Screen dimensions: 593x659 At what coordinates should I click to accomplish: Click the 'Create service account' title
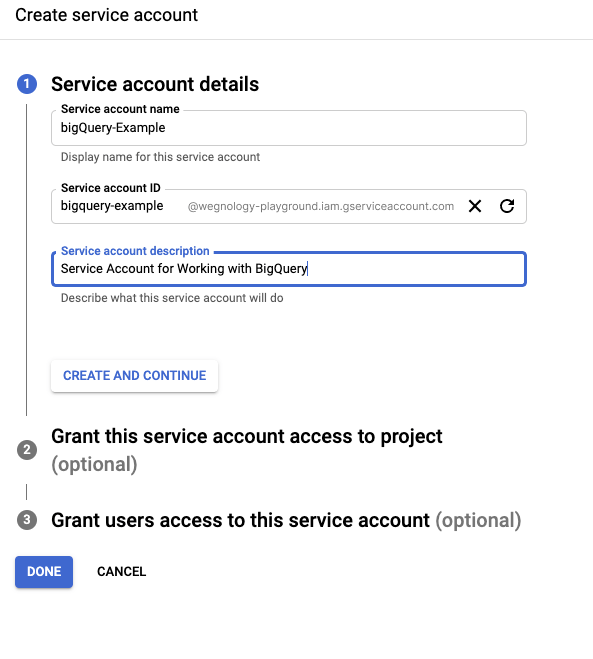tap(107, 15)
